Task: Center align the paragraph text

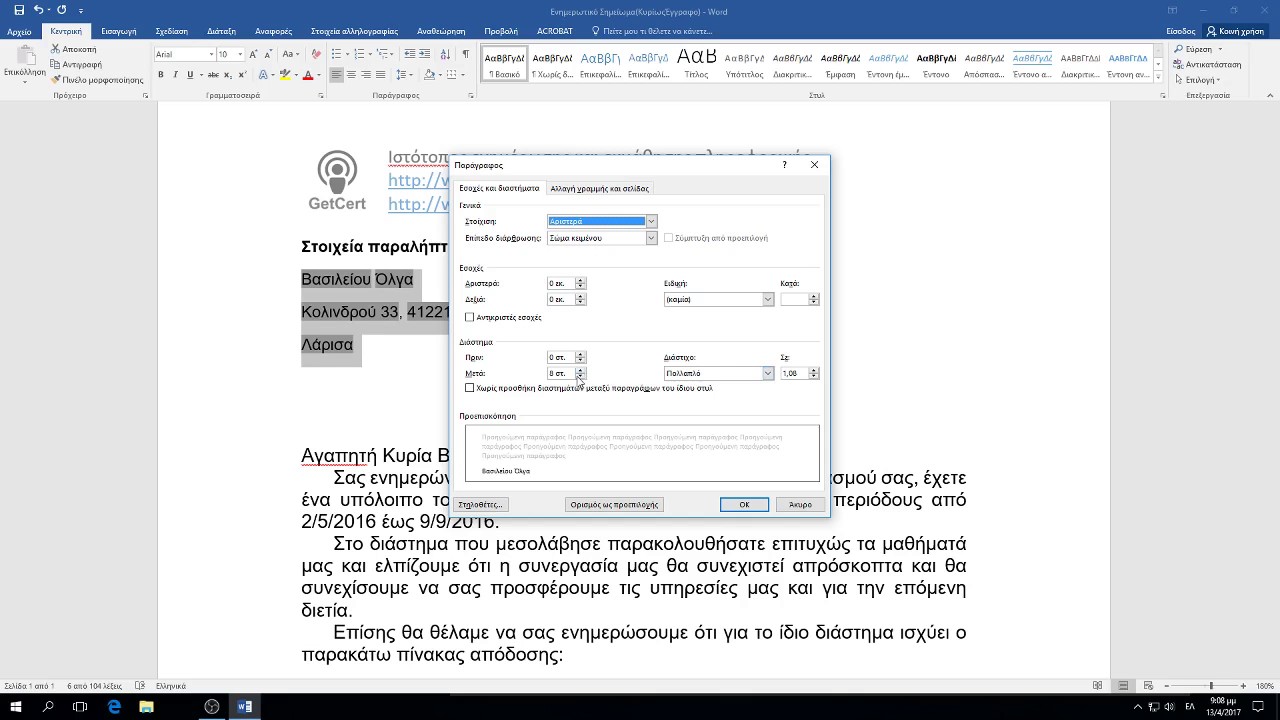Action: click(x=351, y=75)
